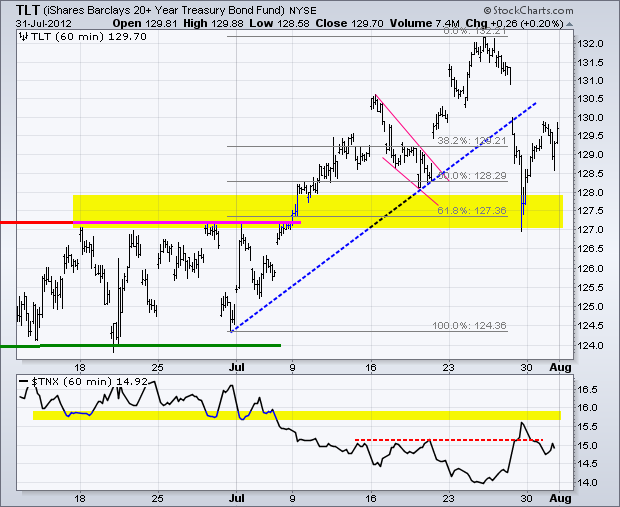Click the Volume 7.4M value
The image size is (620, 507).
click(424, 23)
